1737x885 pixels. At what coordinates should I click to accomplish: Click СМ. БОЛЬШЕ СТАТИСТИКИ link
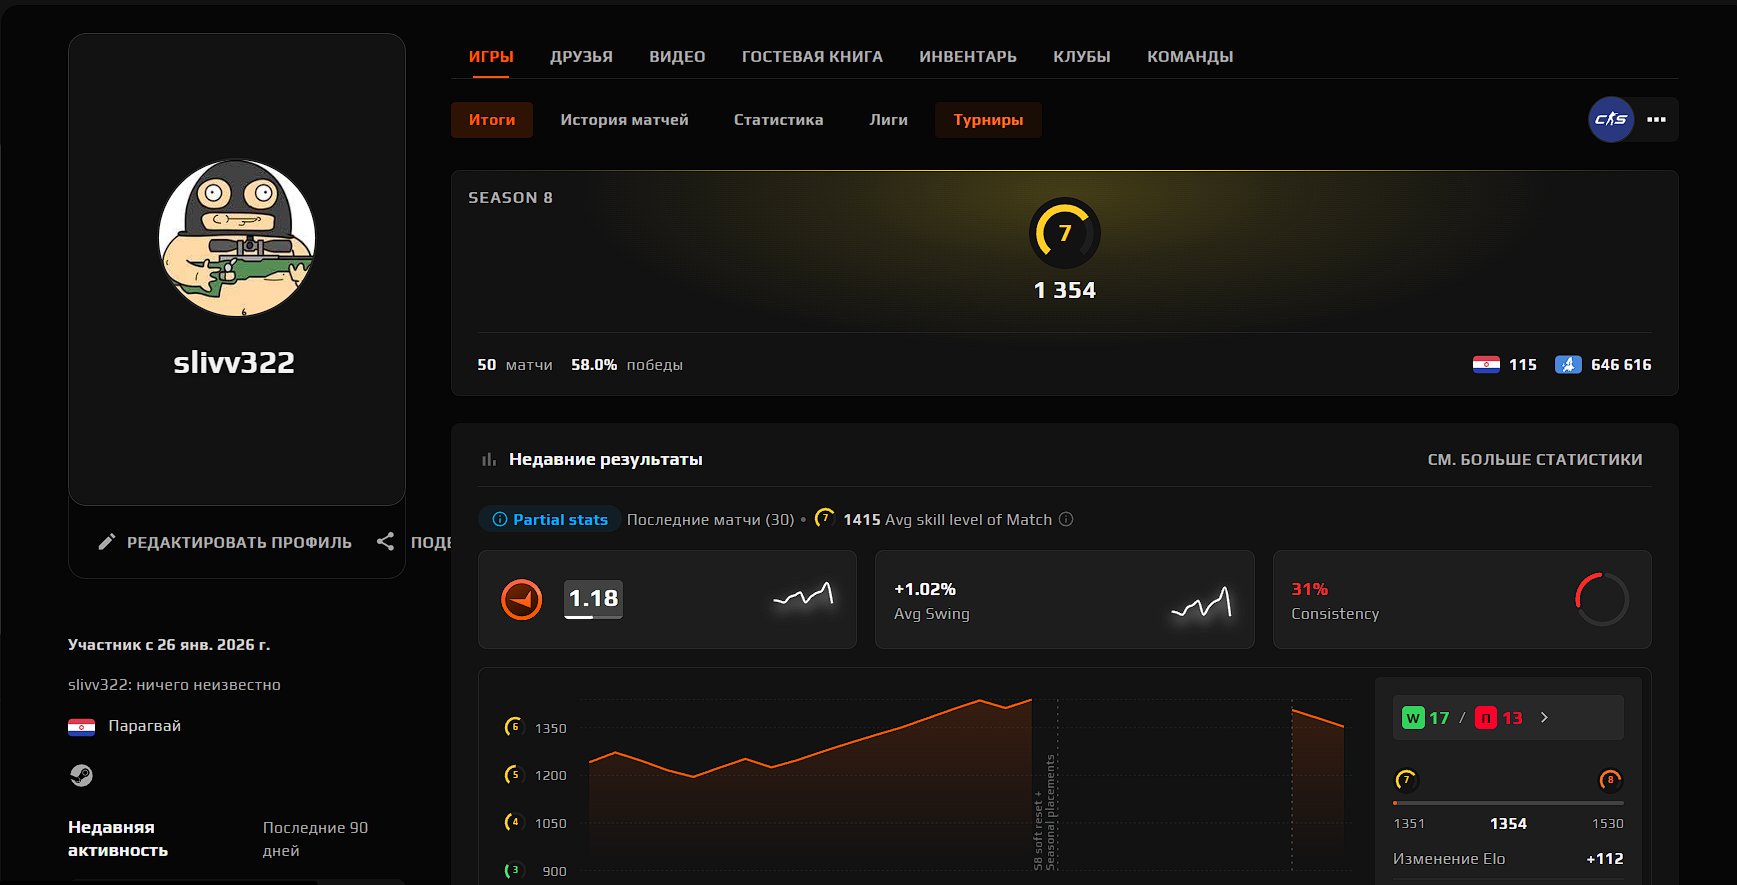(1535, 459)
